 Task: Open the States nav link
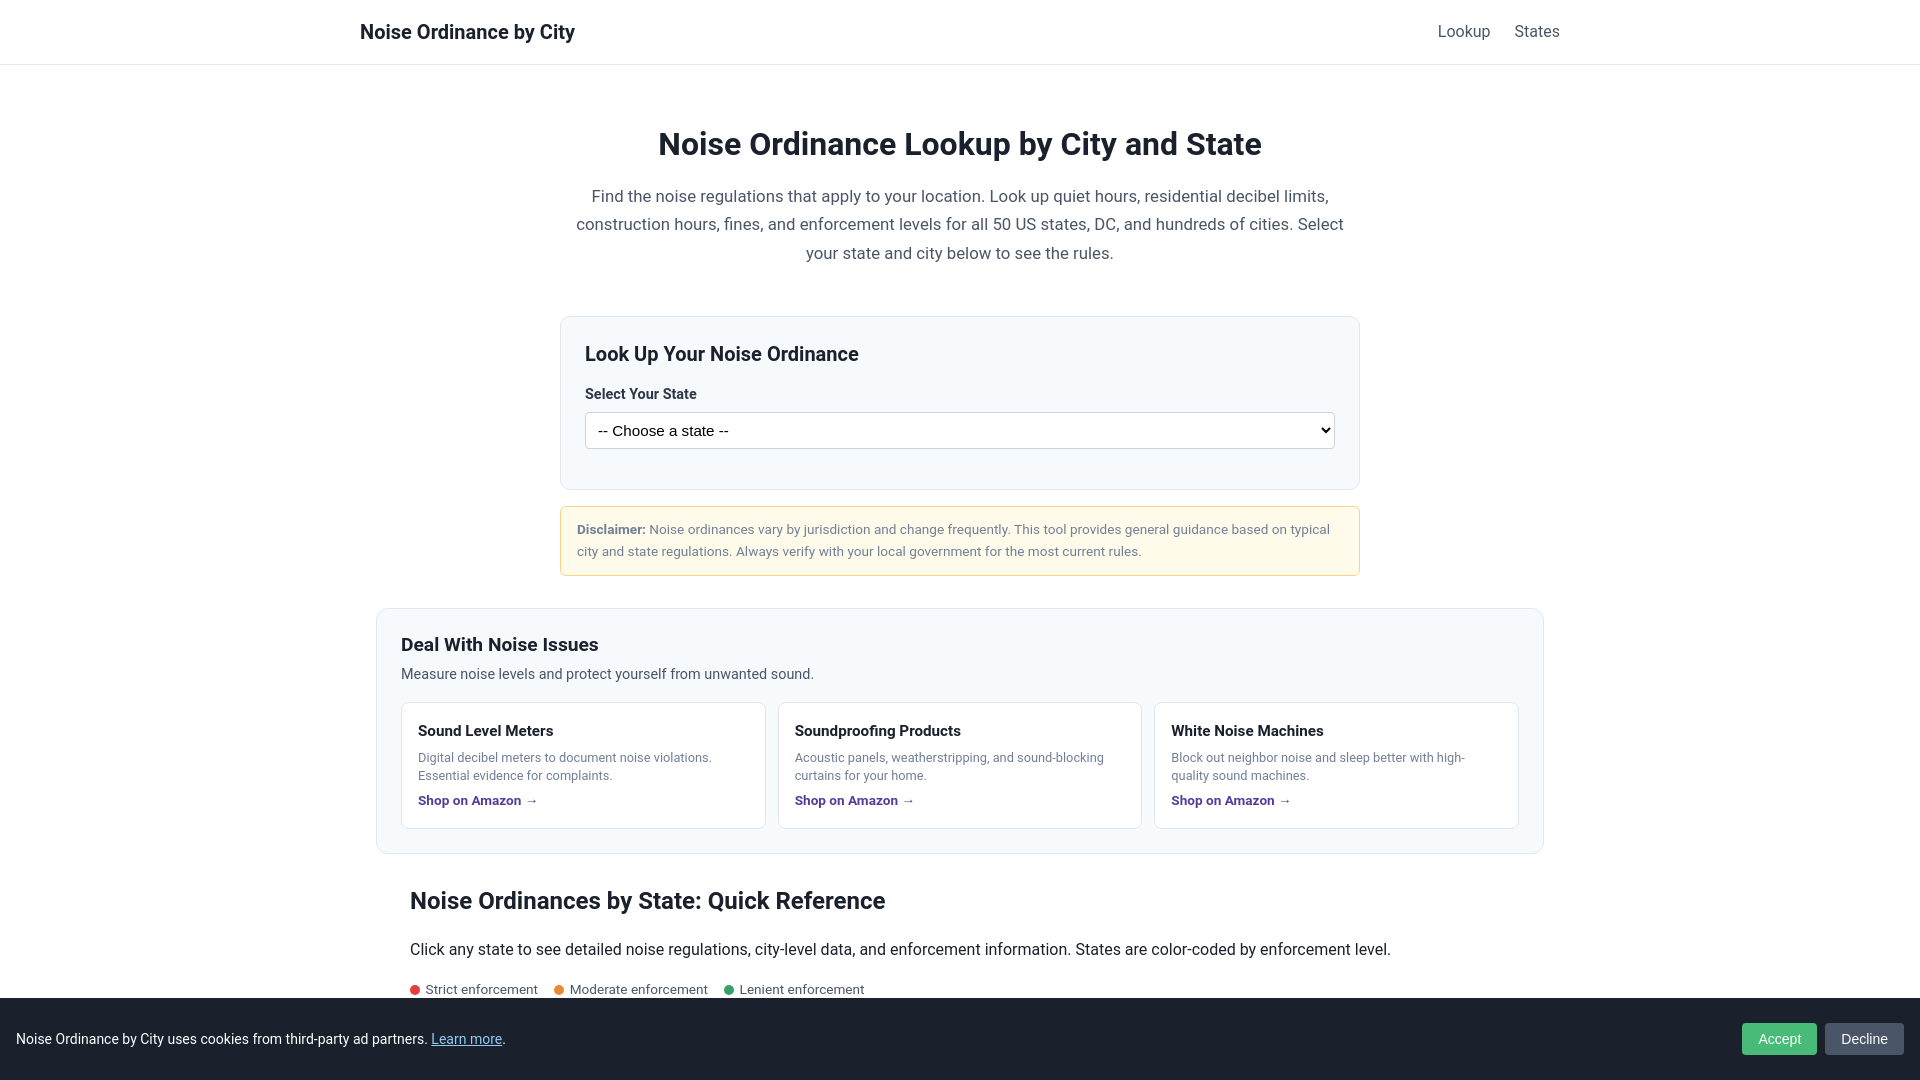coord(1536,32)
